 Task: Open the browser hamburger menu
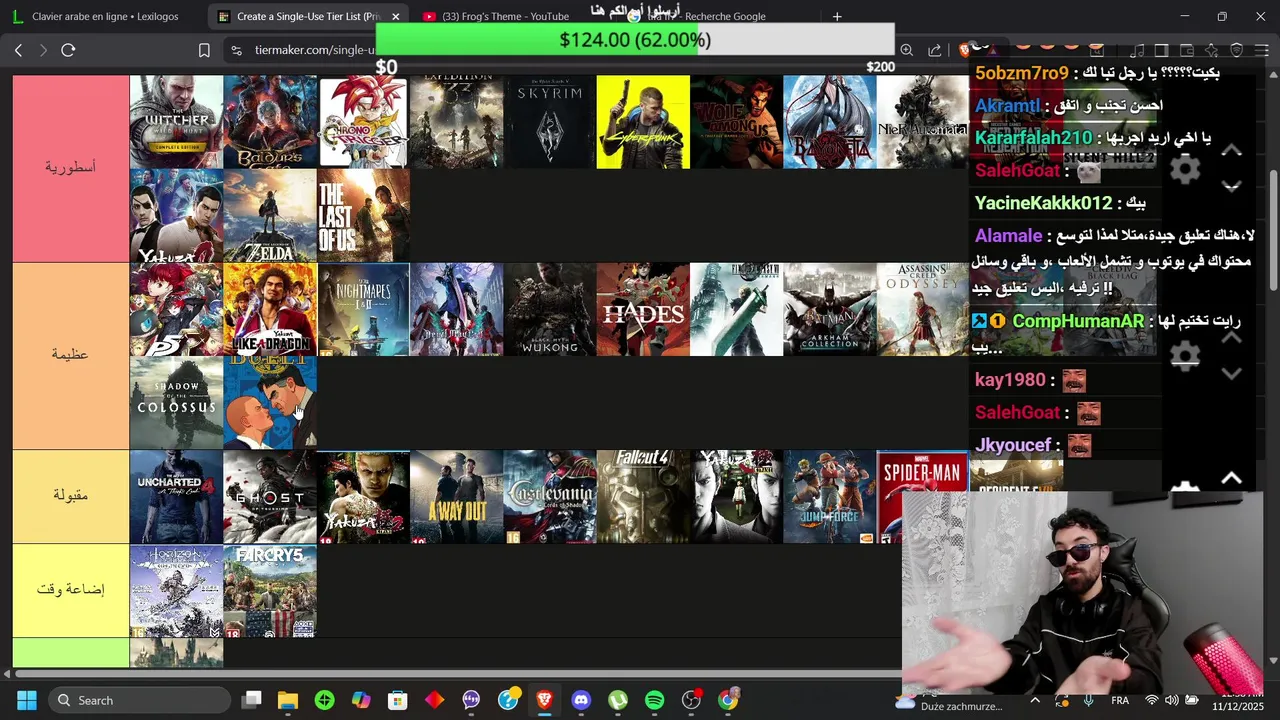tap(1261, 50)
